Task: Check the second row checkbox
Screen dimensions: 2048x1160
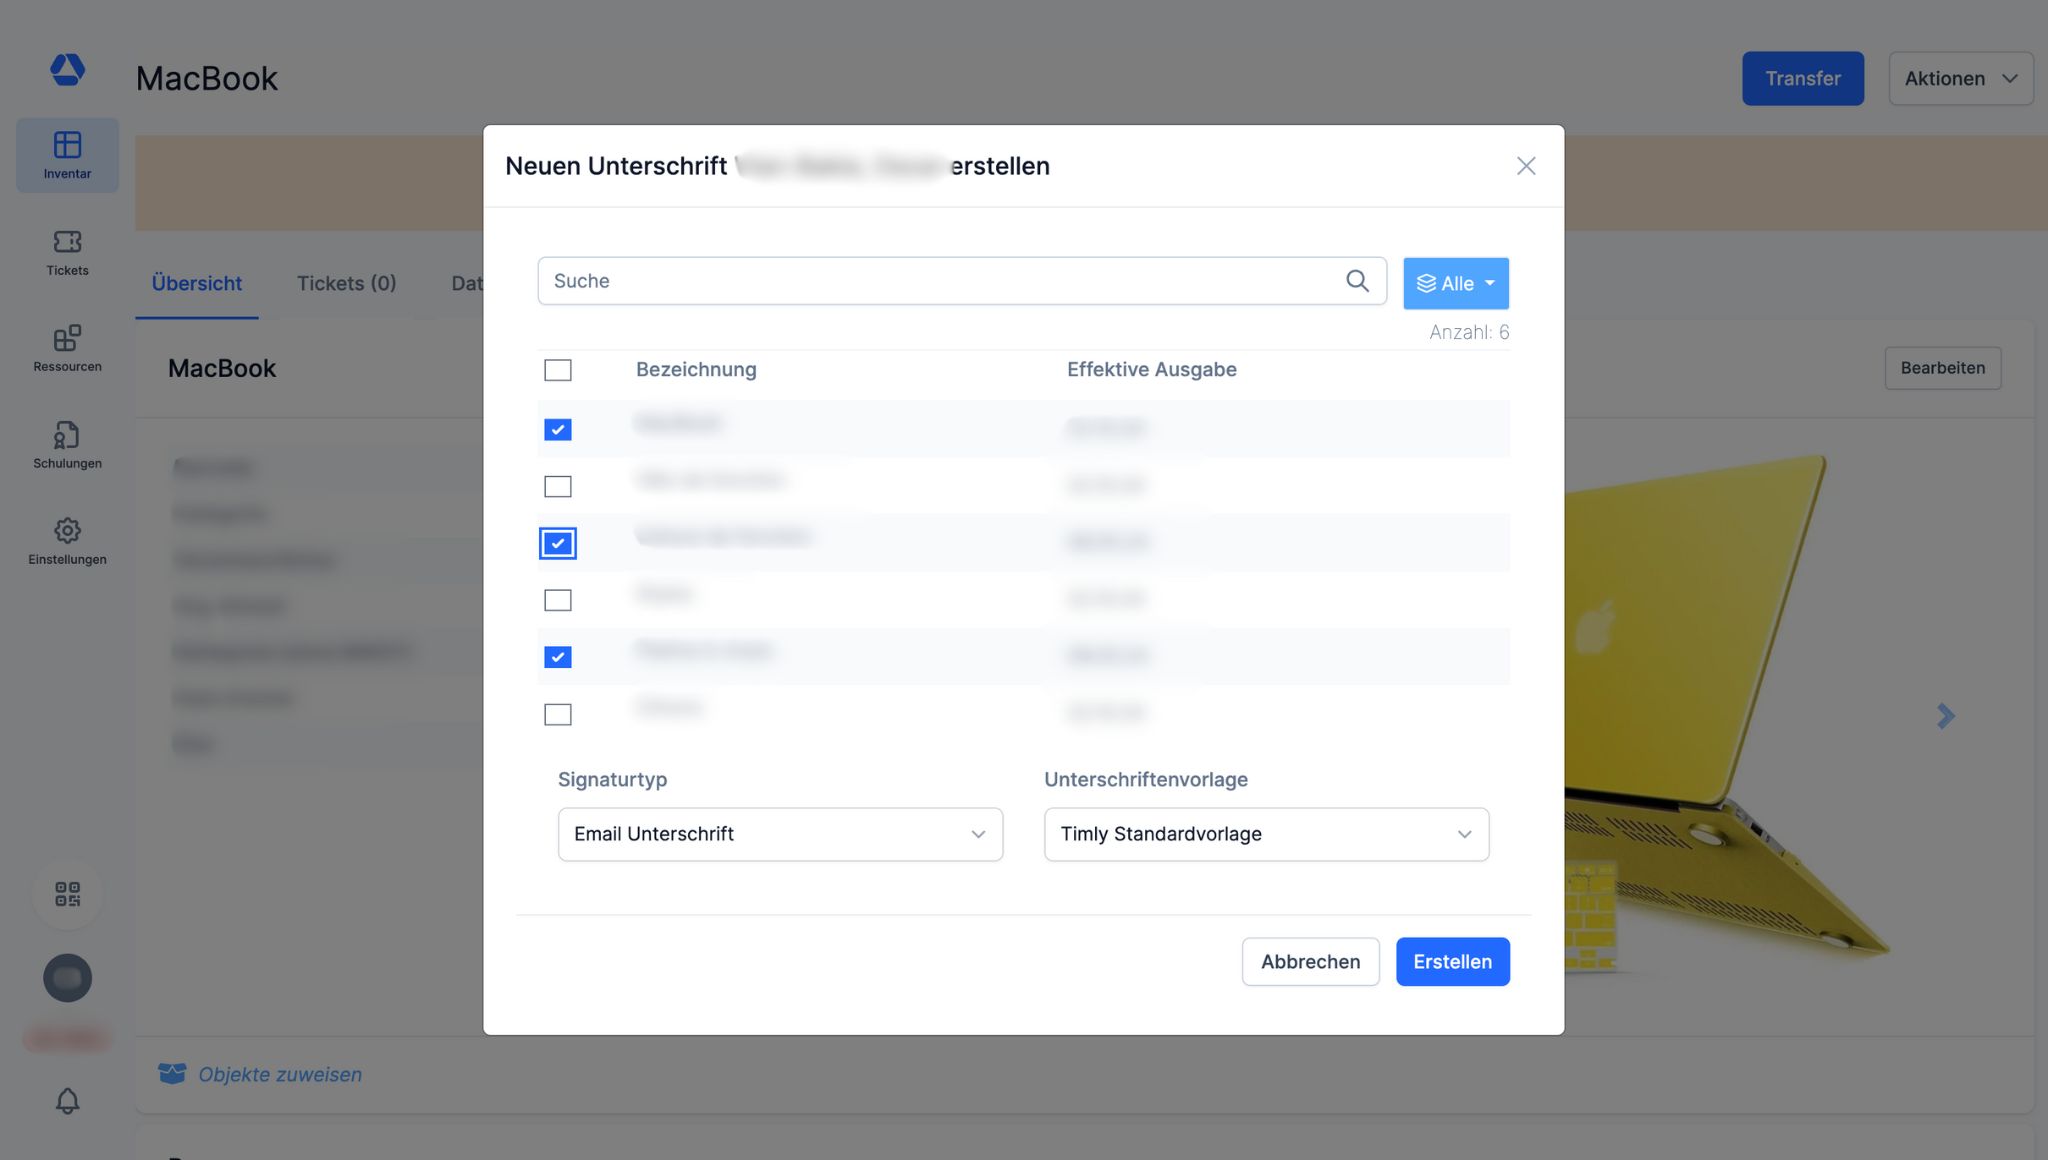Action: 558,486
